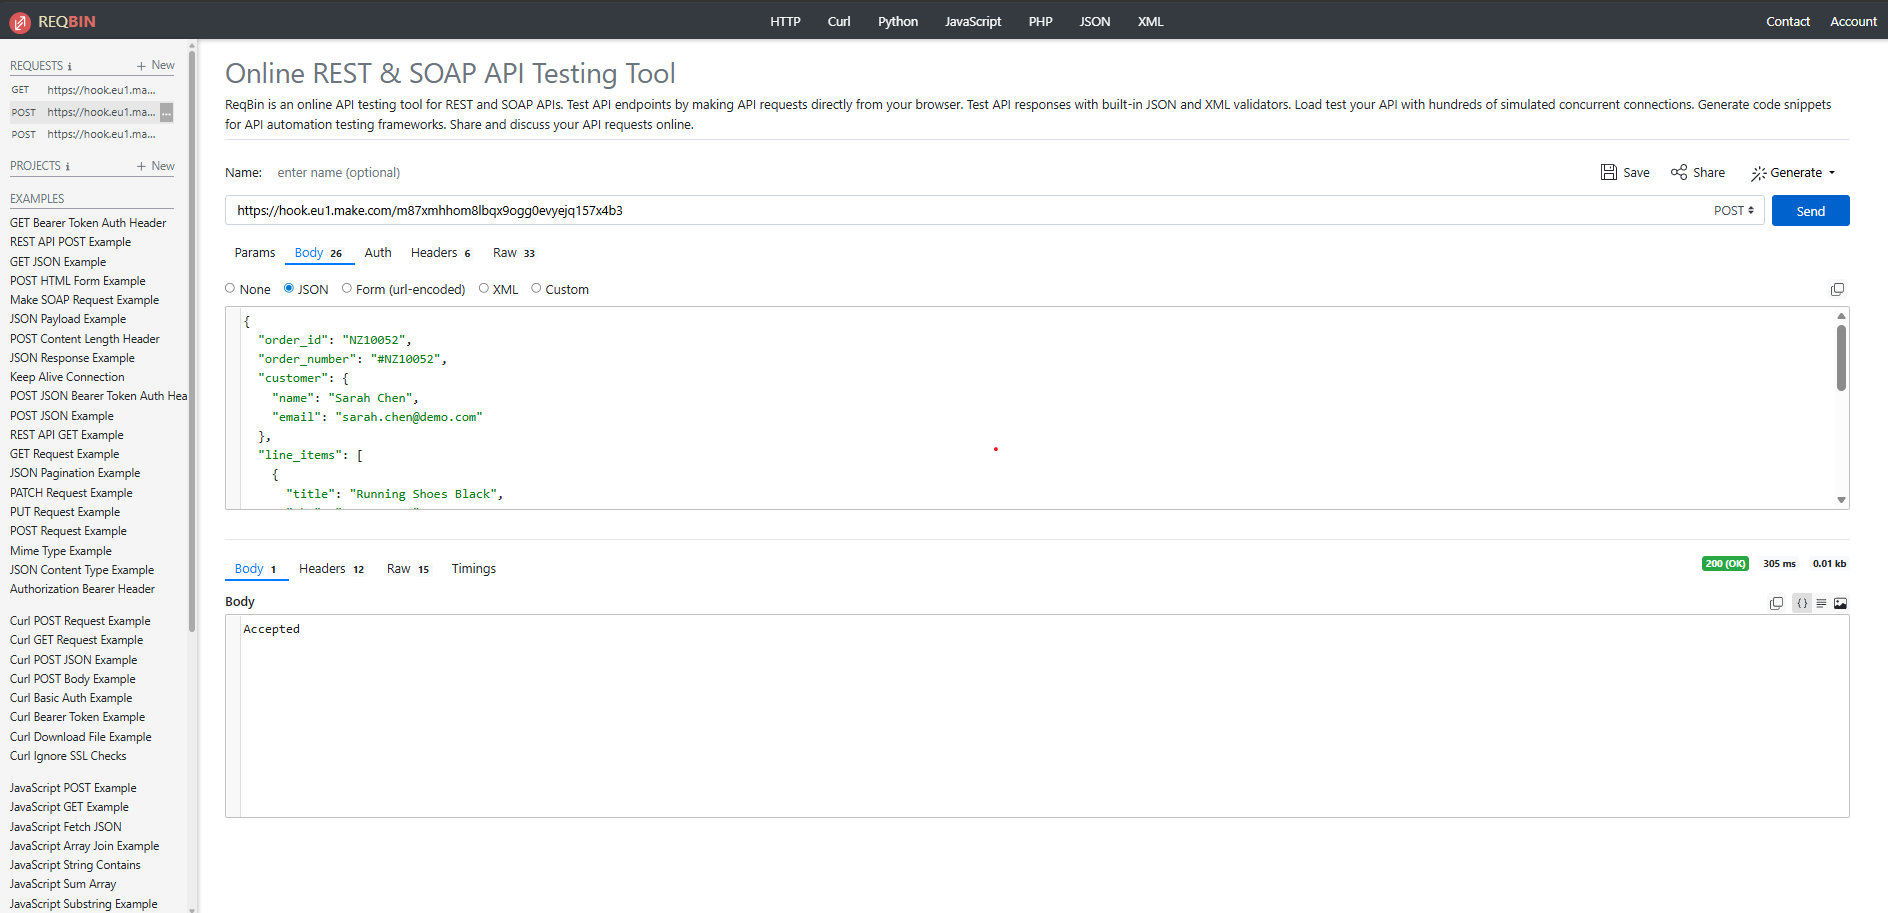Open the three-dot menu on the selected POST request
The height and width of the screenshot is (913, 1888).
[166, 113]
